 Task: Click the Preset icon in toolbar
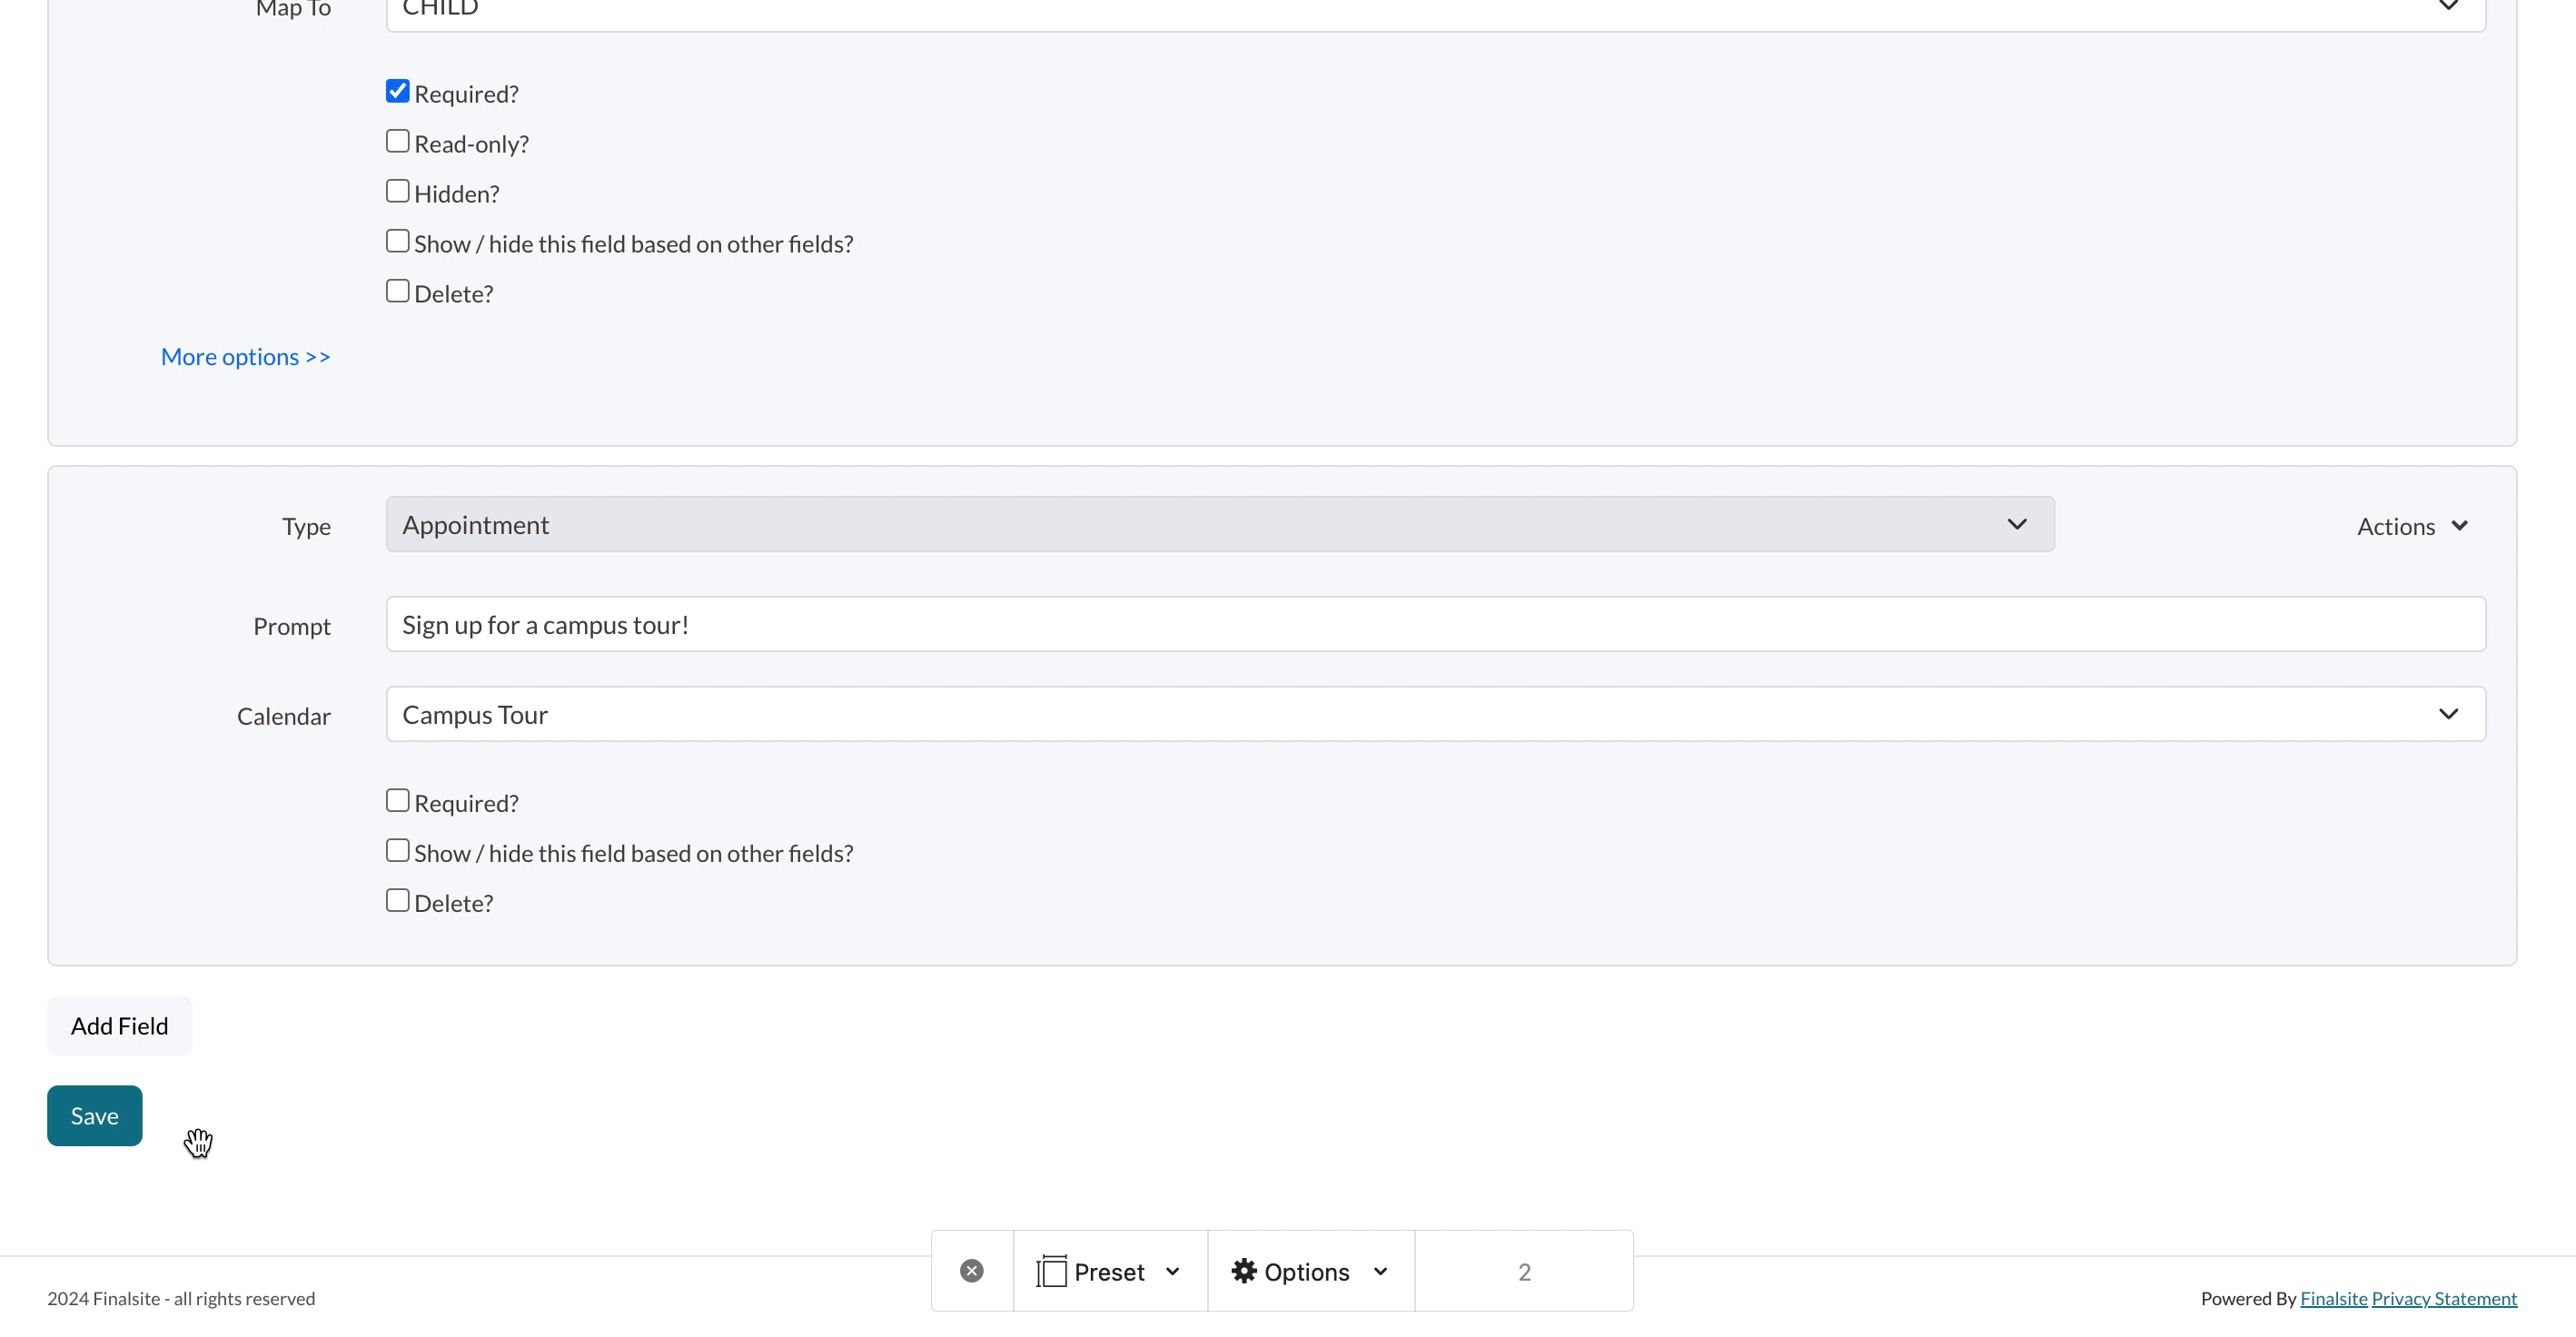tap(1053, 1271)
